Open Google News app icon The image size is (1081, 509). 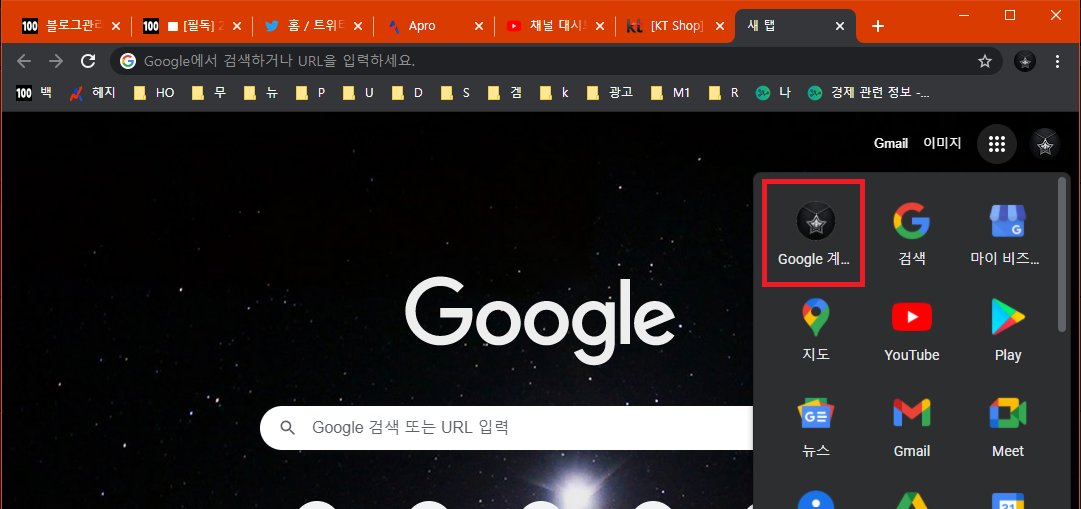pyautogui.click(x=815, y=426)
